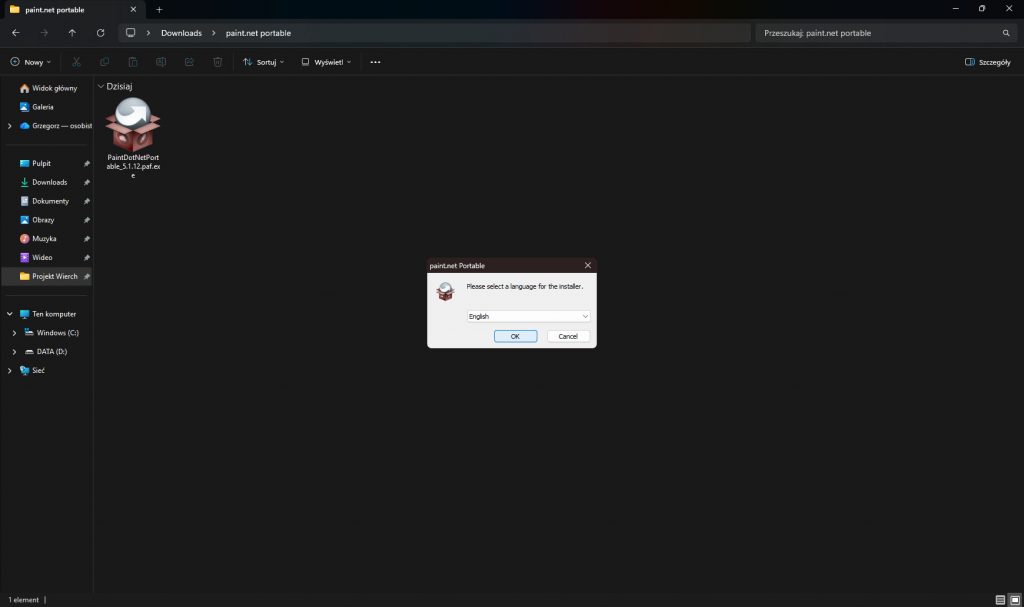Switch to large icons view in status bar
1024x607 pixels.
pyautogui.click(x=1015, y=600)
